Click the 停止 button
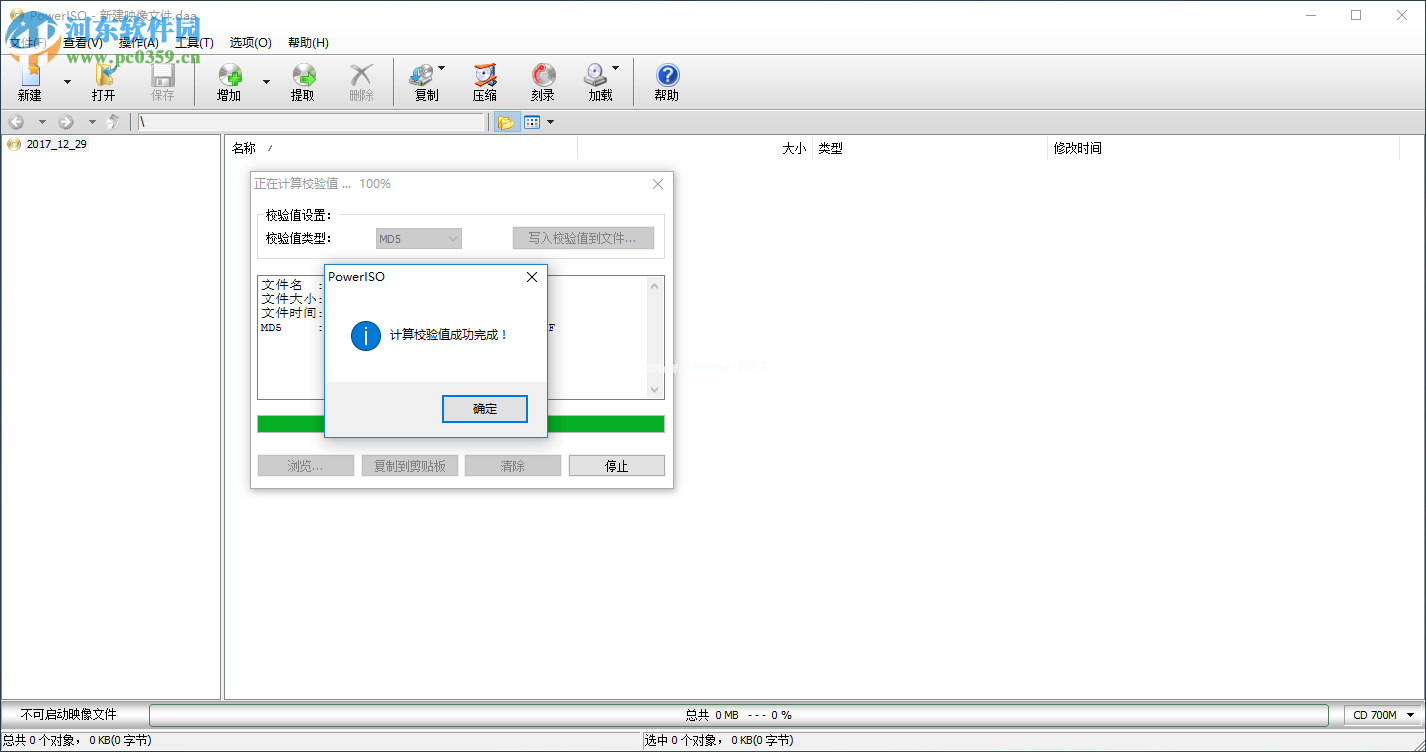This screenshot has width=1426, height=752. point(617,466)
